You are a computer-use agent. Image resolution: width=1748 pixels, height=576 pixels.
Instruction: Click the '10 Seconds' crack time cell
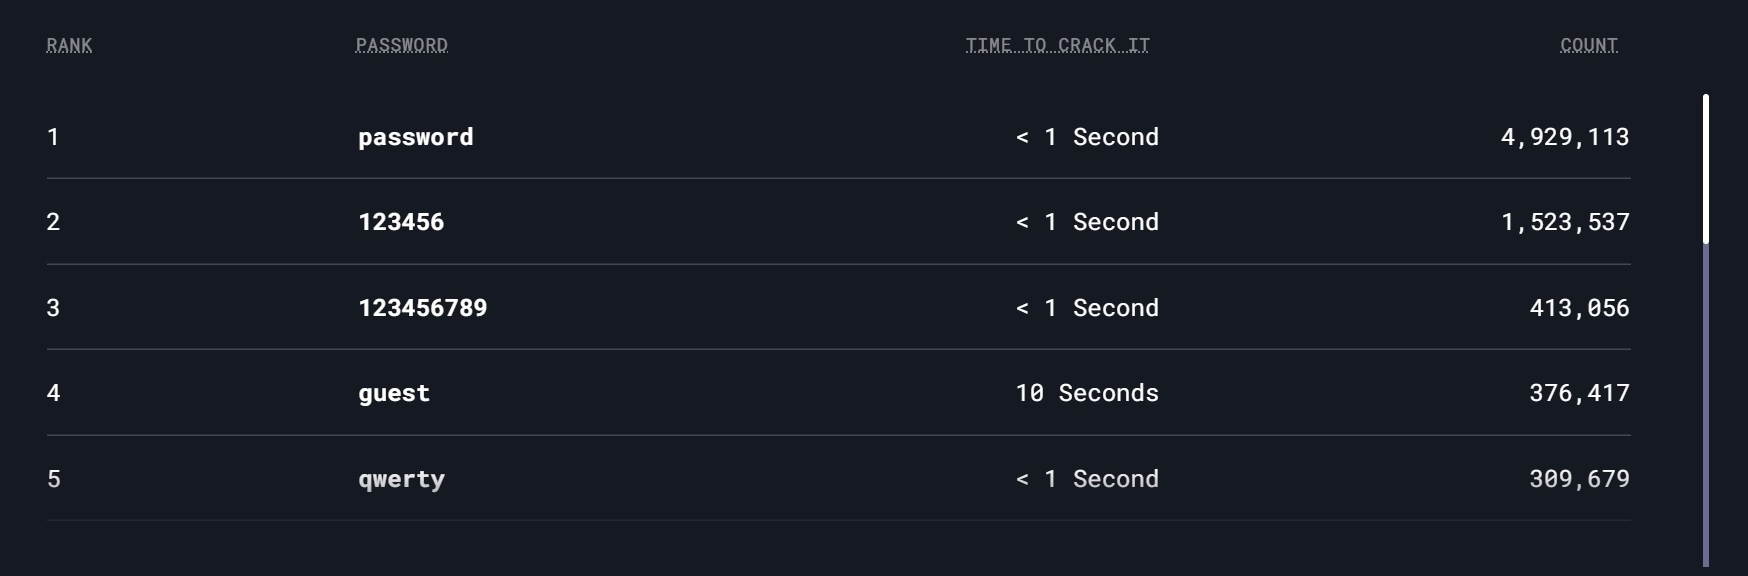coord(1086,393)
